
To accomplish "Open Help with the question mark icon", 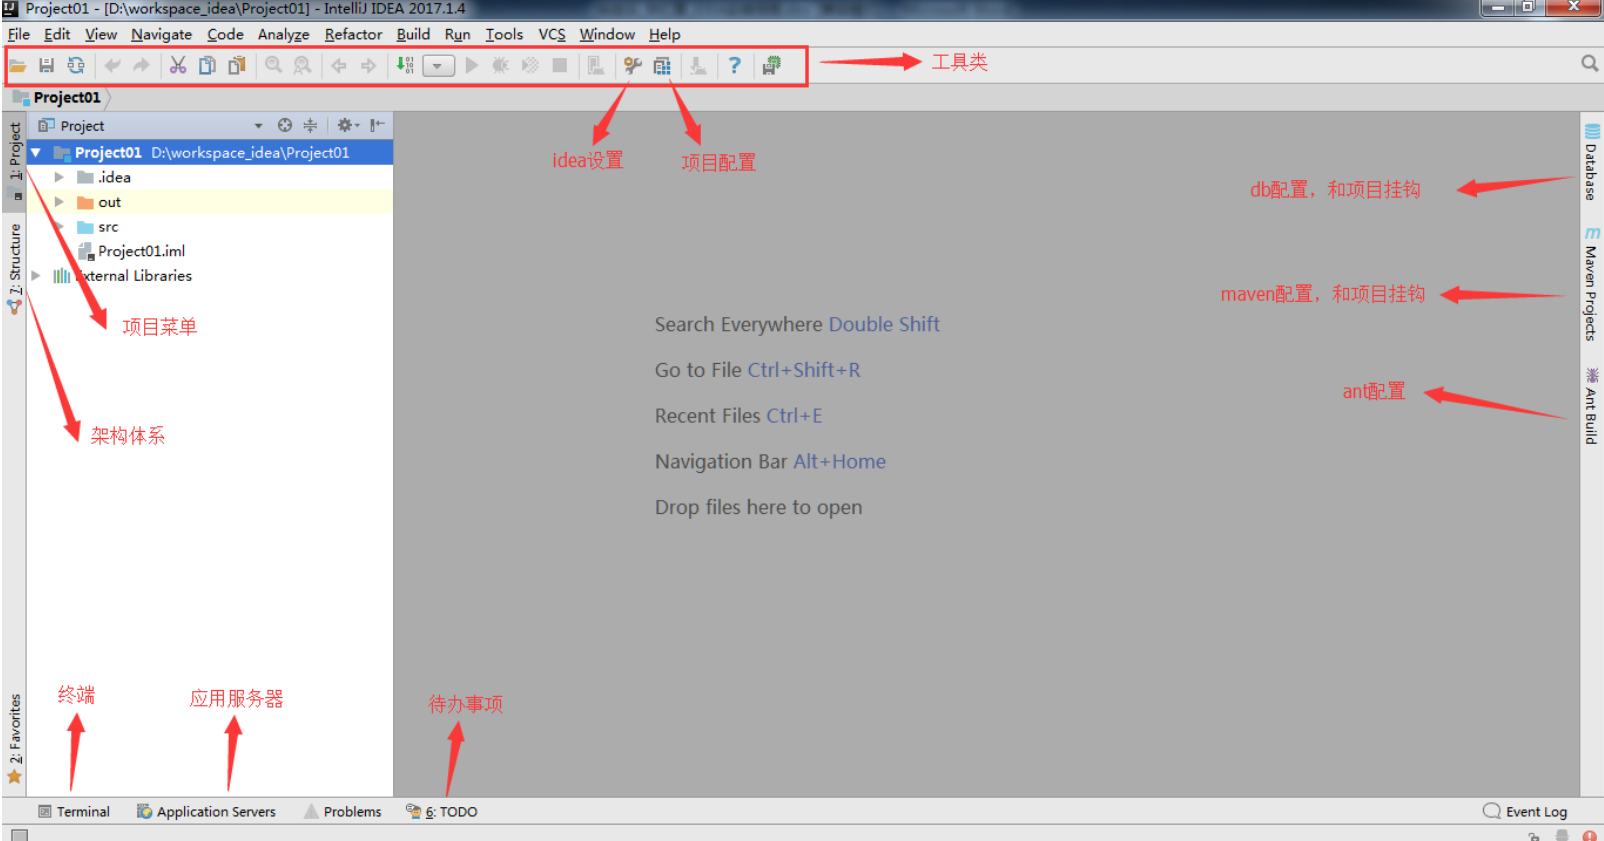I will tap(735, 66).
